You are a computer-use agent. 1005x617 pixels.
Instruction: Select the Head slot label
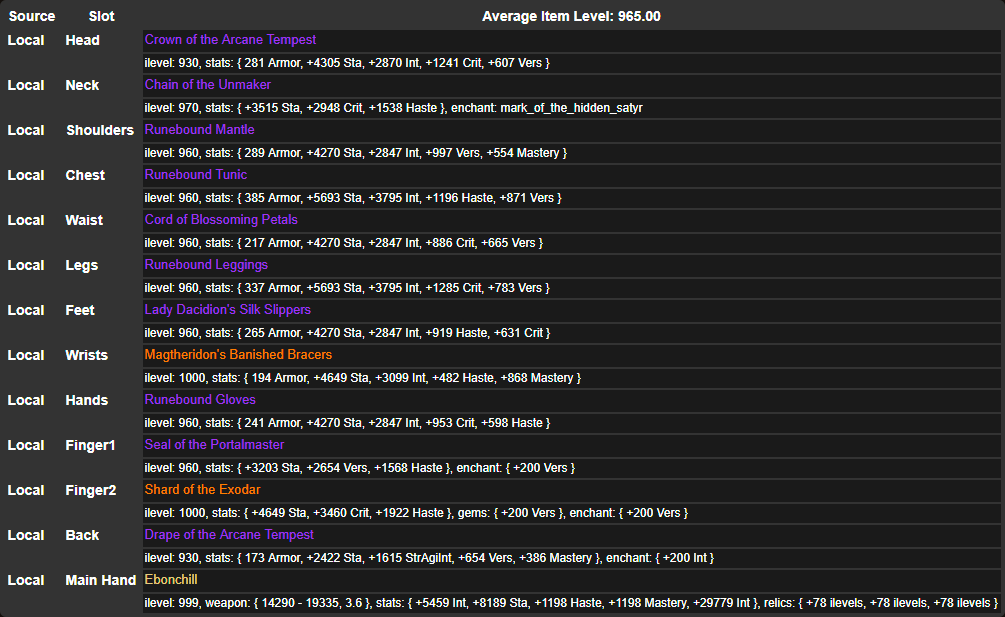point(83,40)
